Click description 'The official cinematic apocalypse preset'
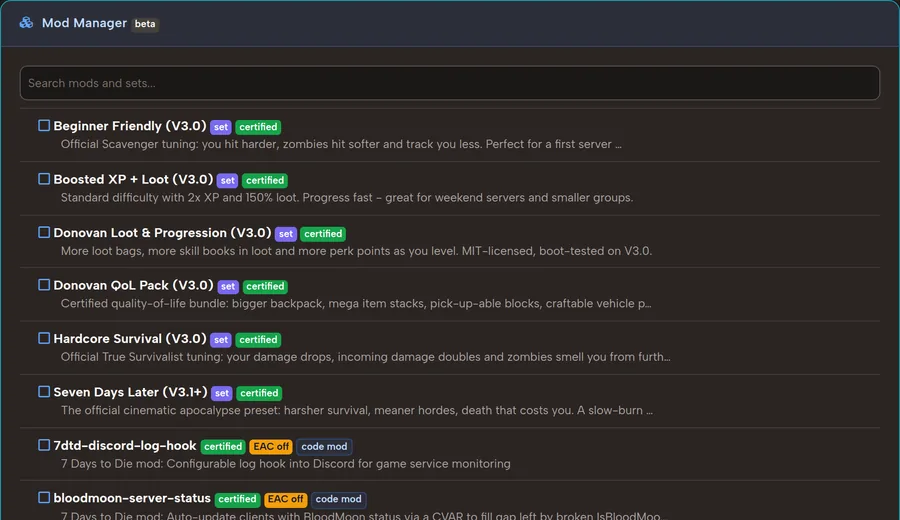The width and height of the screenshot is (900, 520). (x=356, y=410)
